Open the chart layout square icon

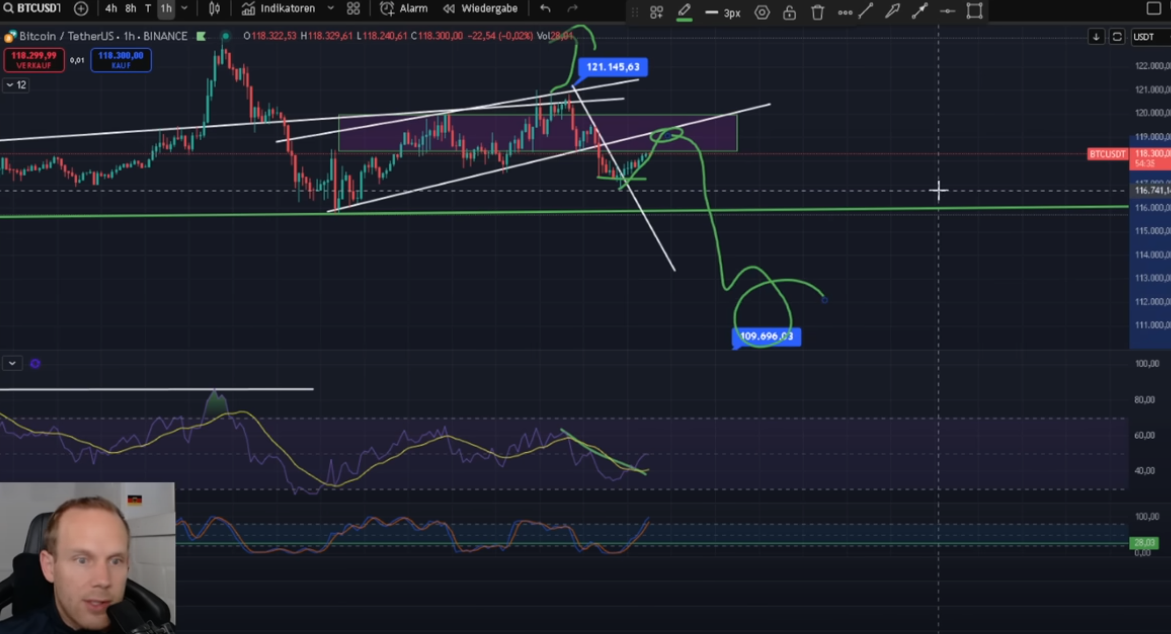point(1154,9)
